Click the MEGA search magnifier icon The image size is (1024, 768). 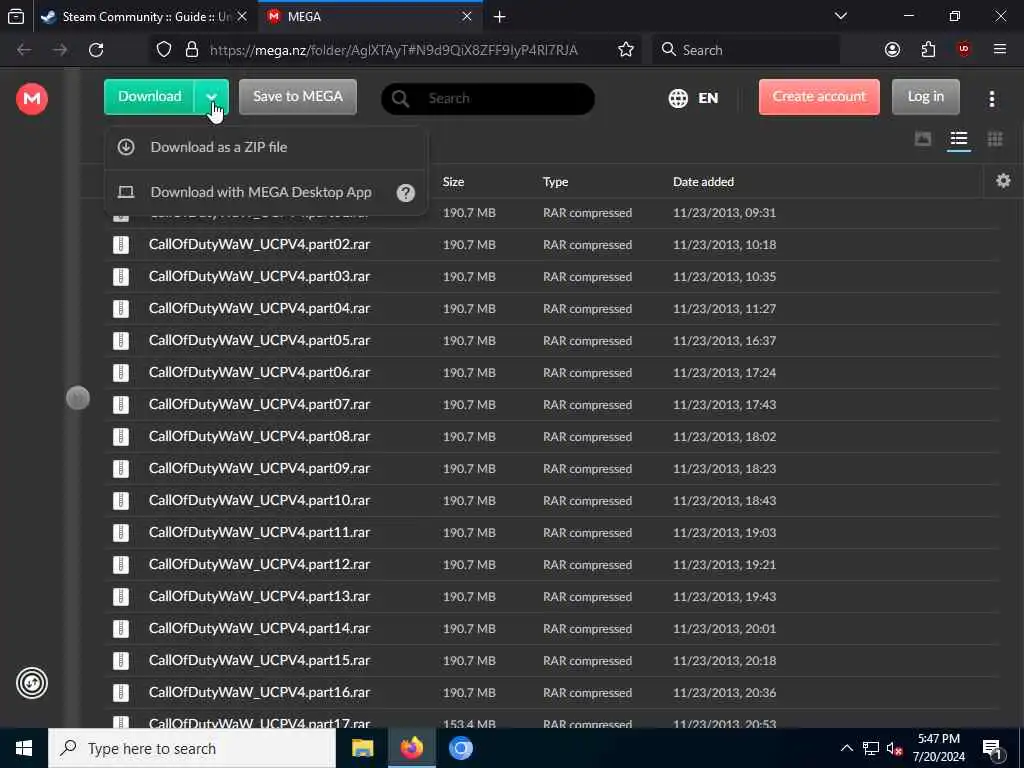coord(400,99)
